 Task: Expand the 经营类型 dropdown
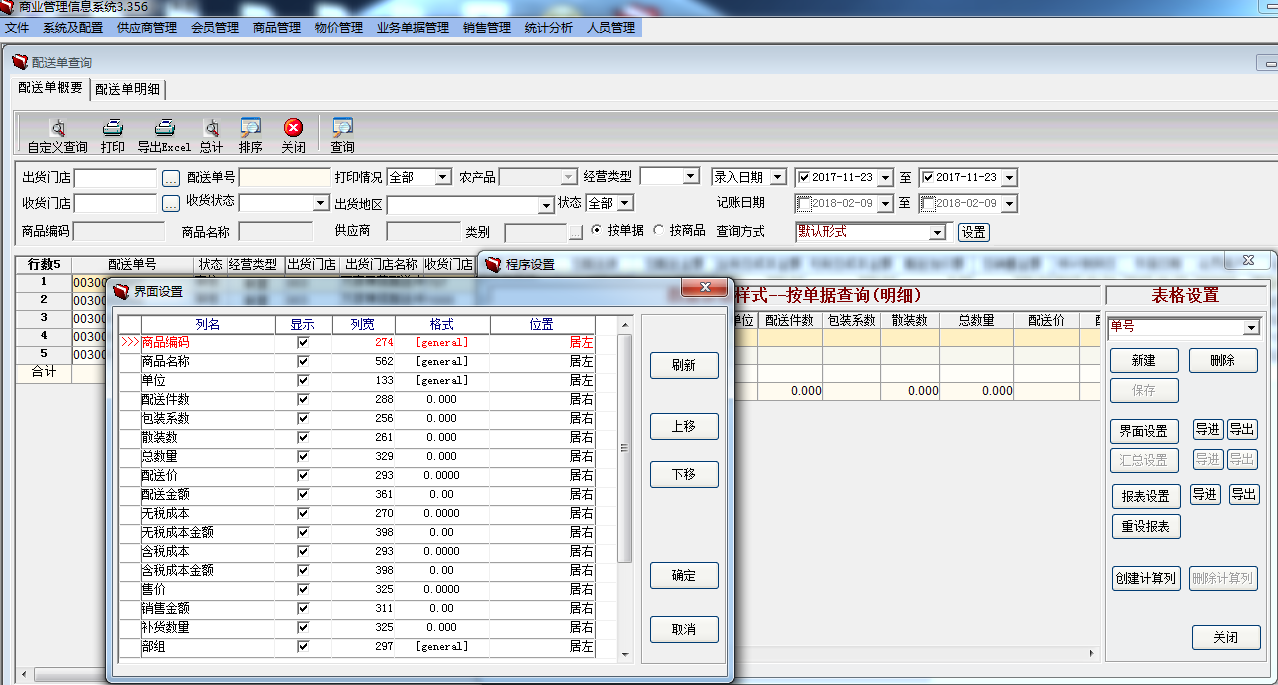point(690,176)
